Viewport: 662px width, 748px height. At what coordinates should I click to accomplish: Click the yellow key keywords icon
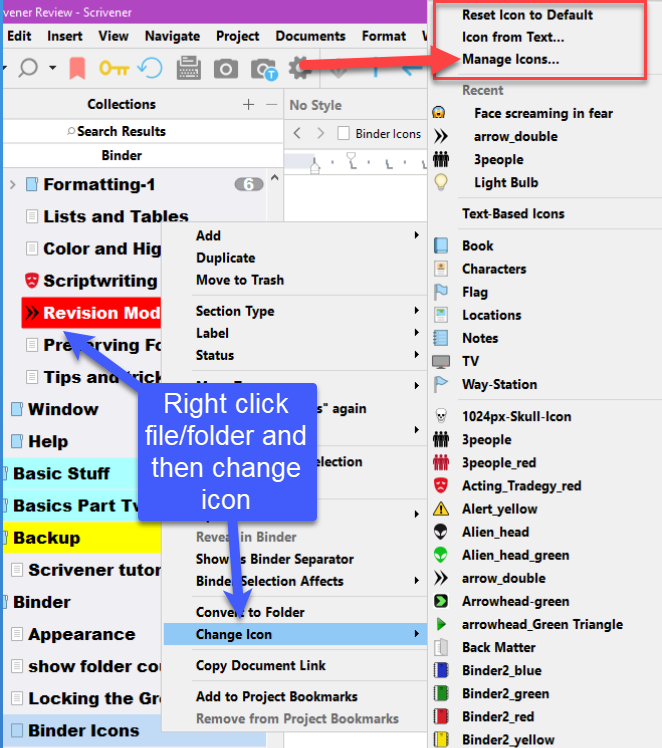(x=114, y=68)
